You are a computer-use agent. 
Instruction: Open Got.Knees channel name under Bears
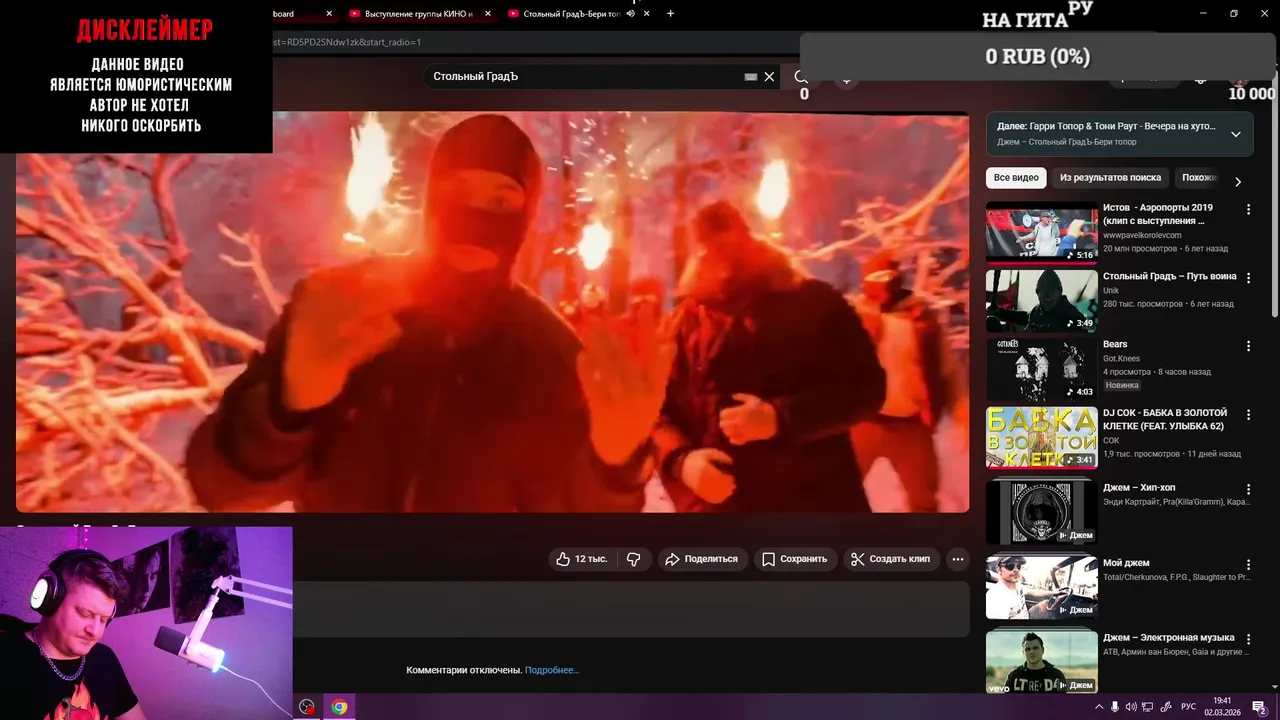pyautogui.click(x=1121, y=358)
